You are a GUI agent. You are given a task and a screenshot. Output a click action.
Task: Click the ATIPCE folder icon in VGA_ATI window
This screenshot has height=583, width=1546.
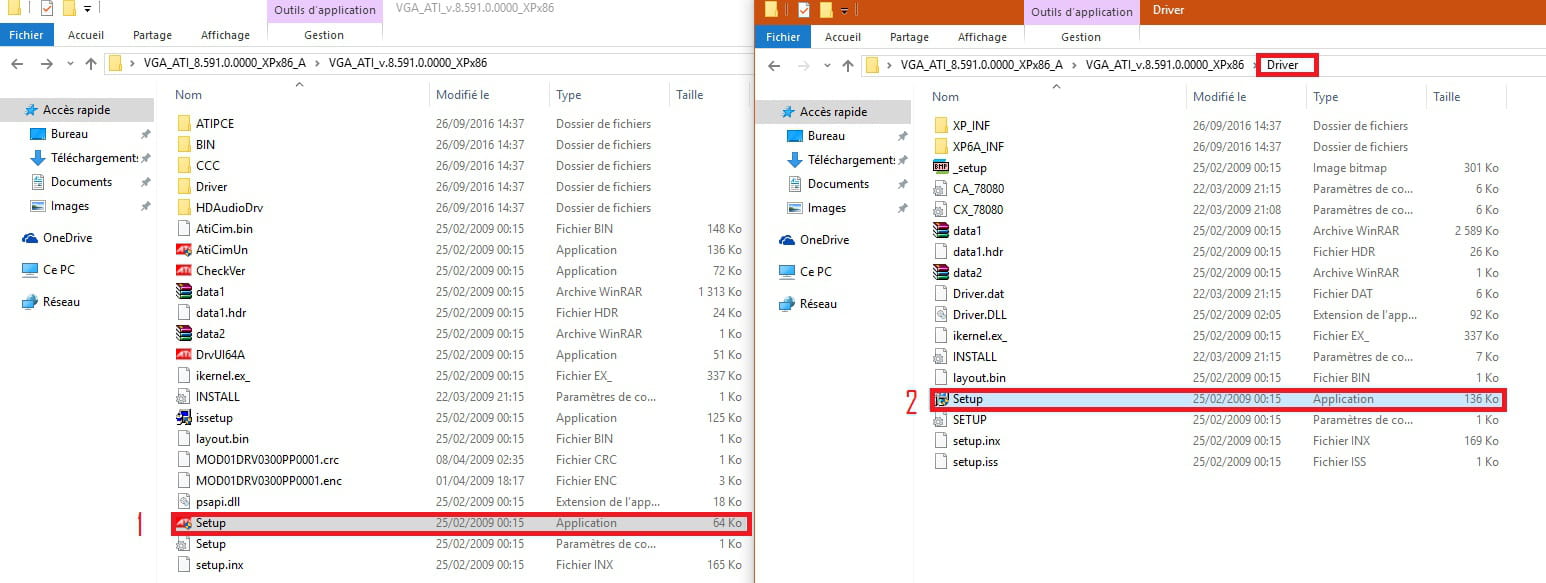183,124
